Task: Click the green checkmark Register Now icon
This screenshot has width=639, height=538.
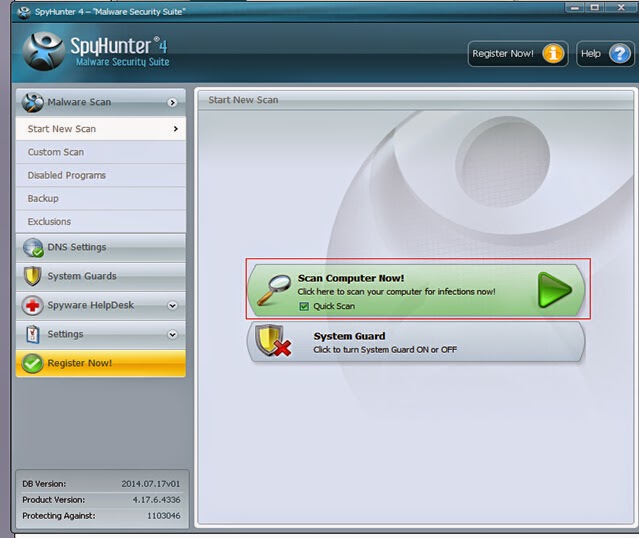Action: 33,363
